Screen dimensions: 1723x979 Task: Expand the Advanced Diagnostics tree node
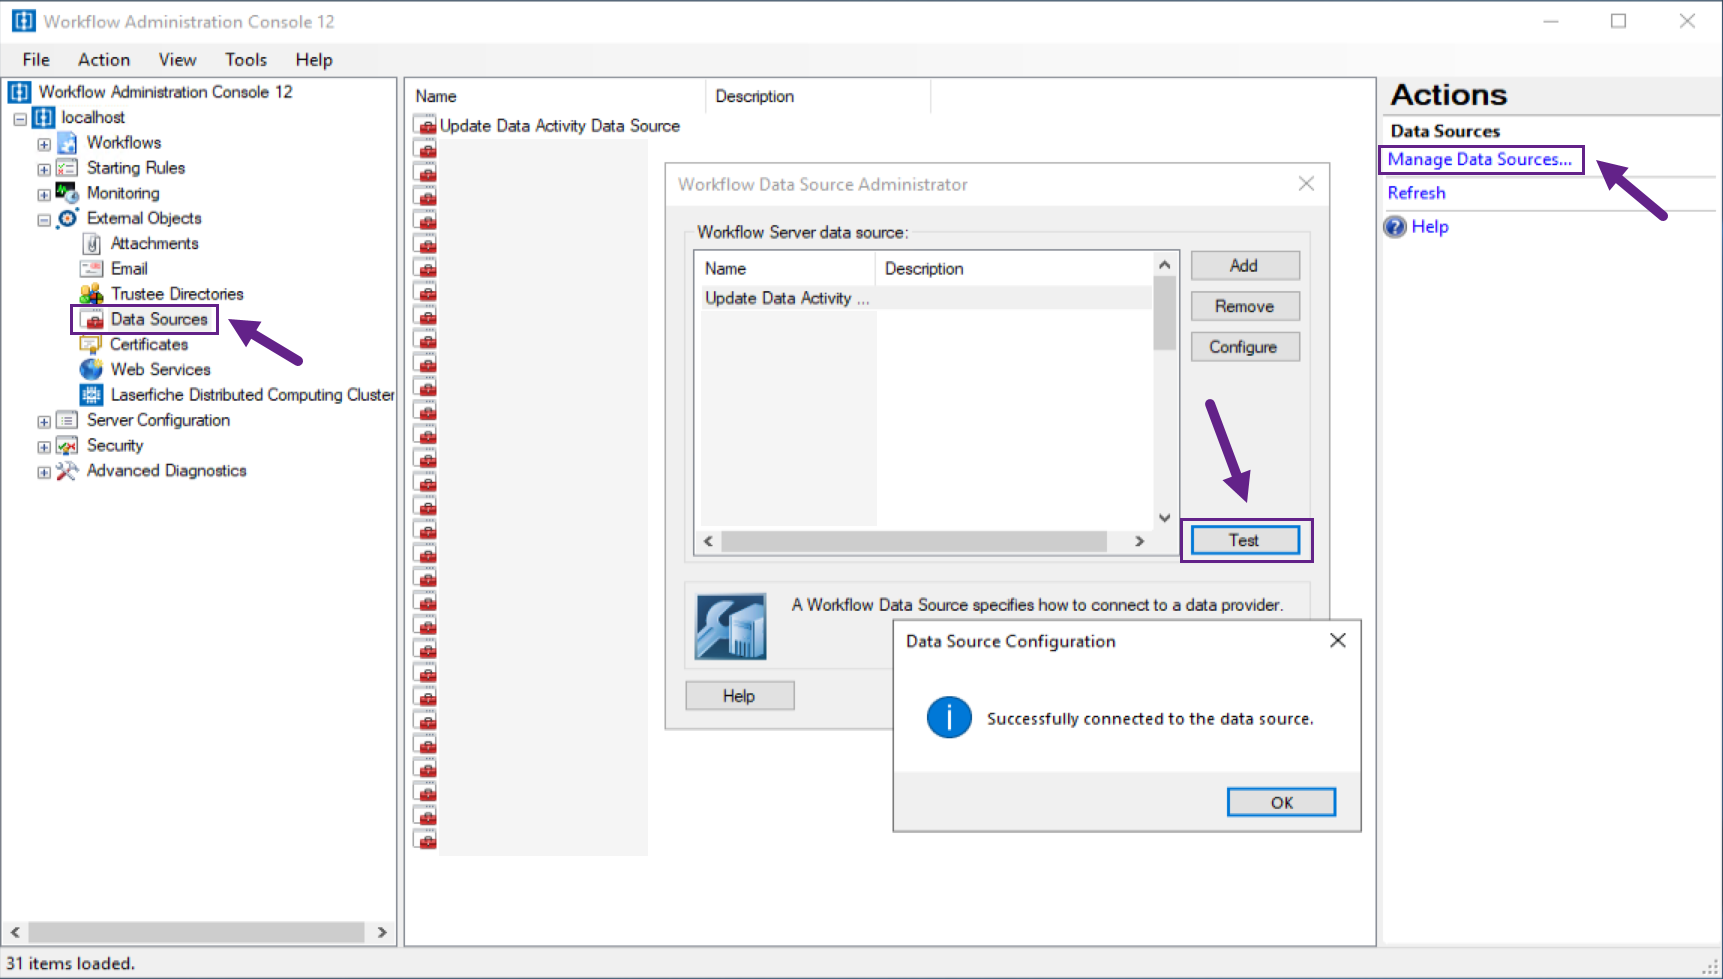click(x=44, y=472)
